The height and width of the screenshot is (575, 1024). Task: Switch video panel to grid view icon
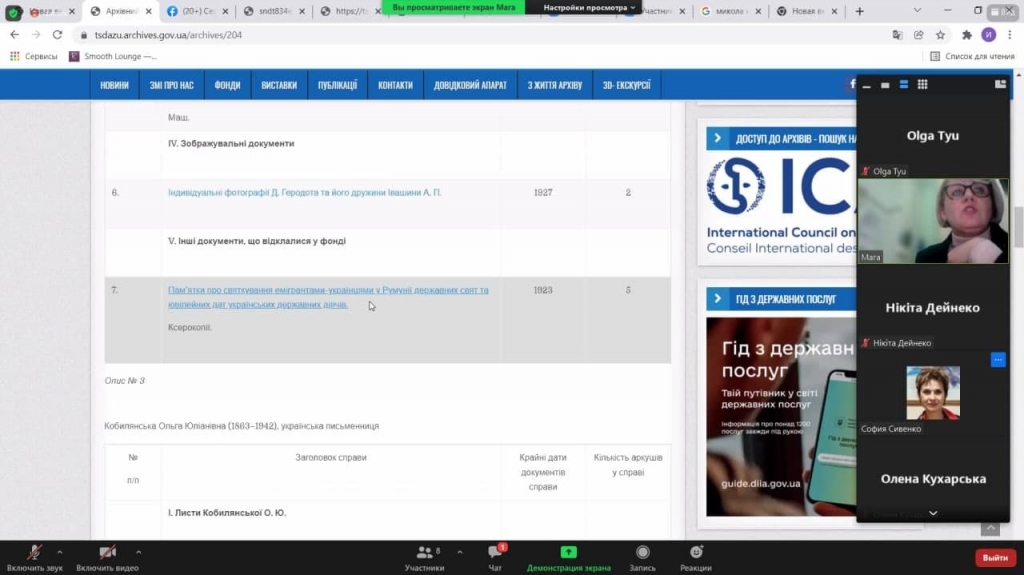(x=922, y=84)
